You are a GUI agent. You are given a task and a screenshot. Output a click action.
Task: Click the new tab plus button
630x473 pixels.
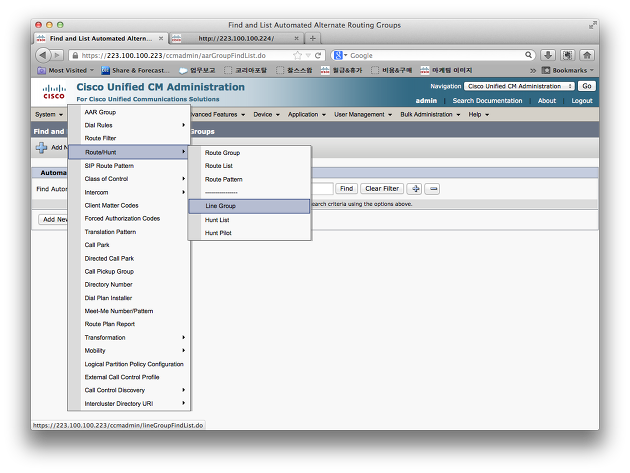click(313, 39)
